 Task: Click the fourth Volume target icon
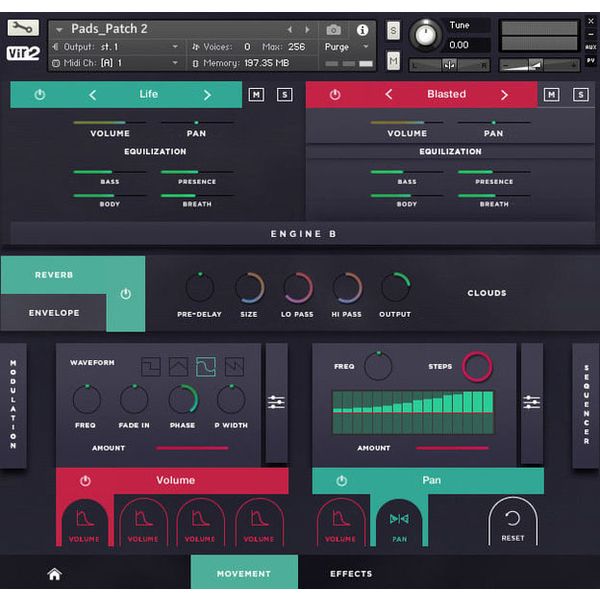click(x=259, y=523)
